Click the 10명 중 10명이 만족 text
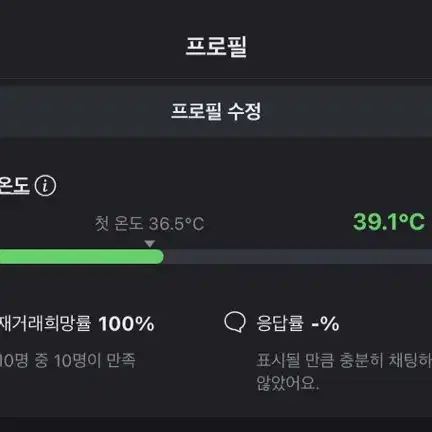Screen dimensions: 432x432 (x=67, y=360)
